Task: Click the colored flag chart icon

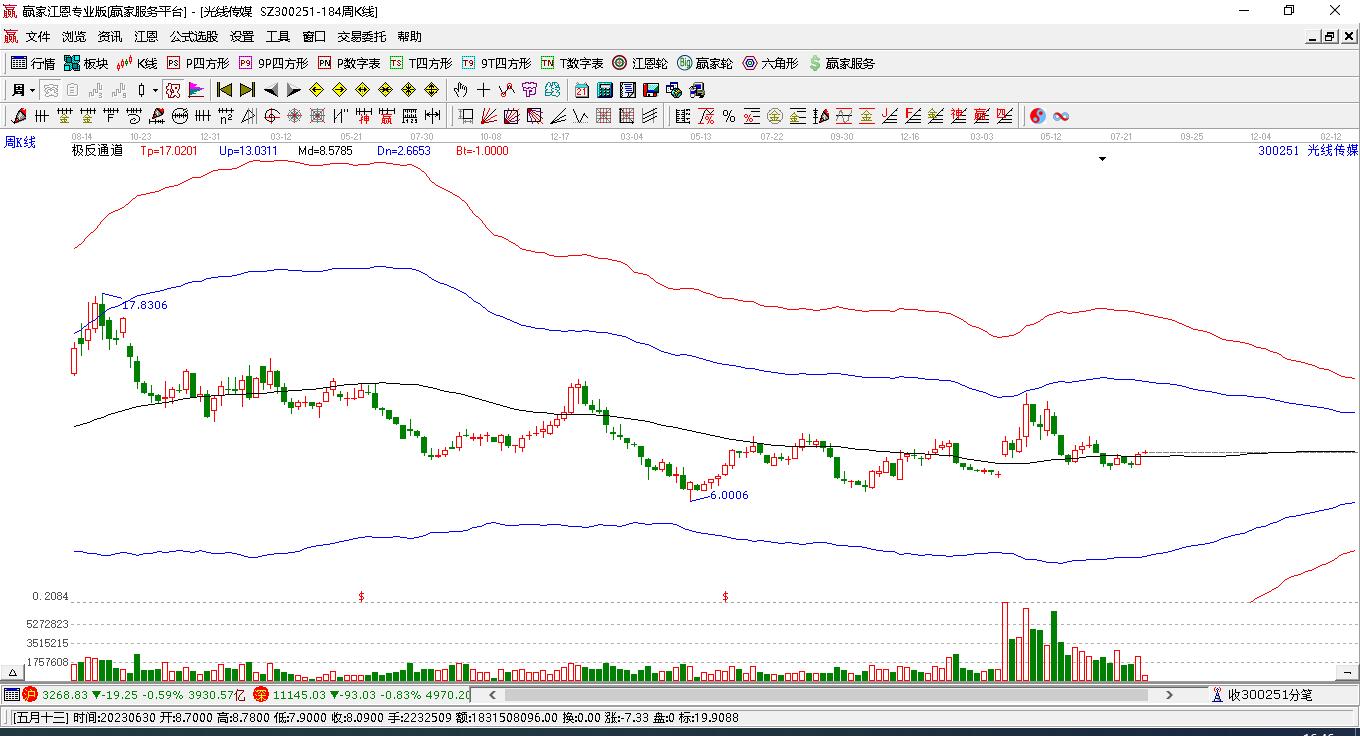Action: (x=196, y=90)
